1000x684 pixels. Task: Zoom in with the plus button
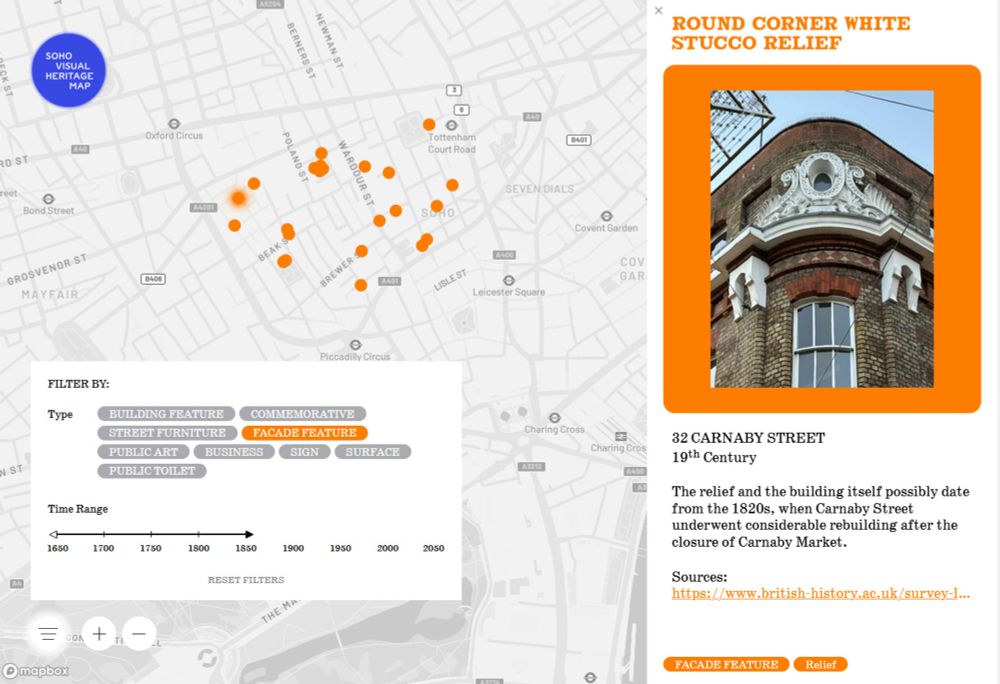point(99,634)
